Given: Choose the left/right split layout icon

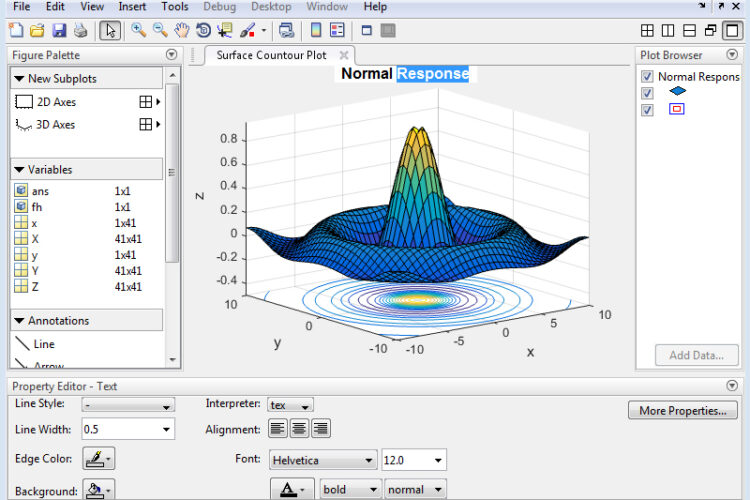Looking at the screenshot, I should tap(668, 31).
